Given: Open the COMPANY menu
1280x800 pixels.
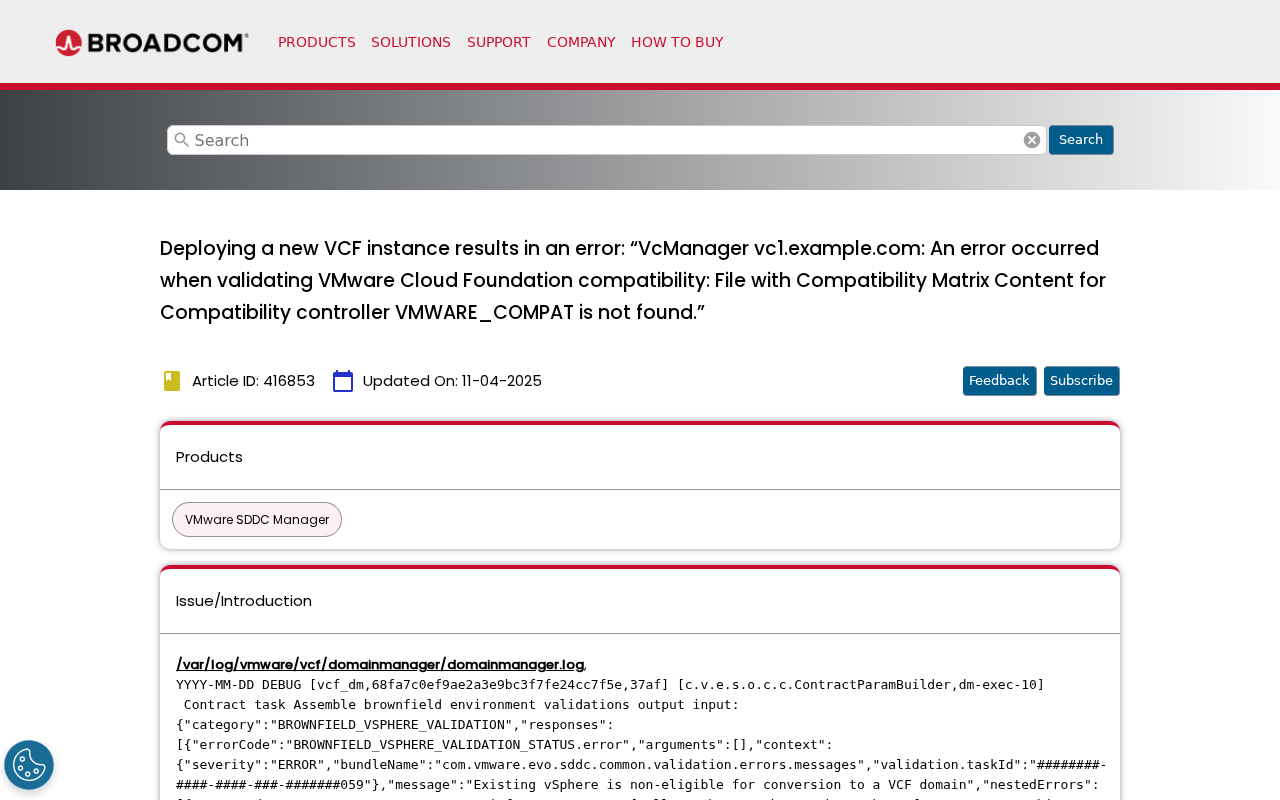Looking at the screenshot, I should tap(581, 40).
